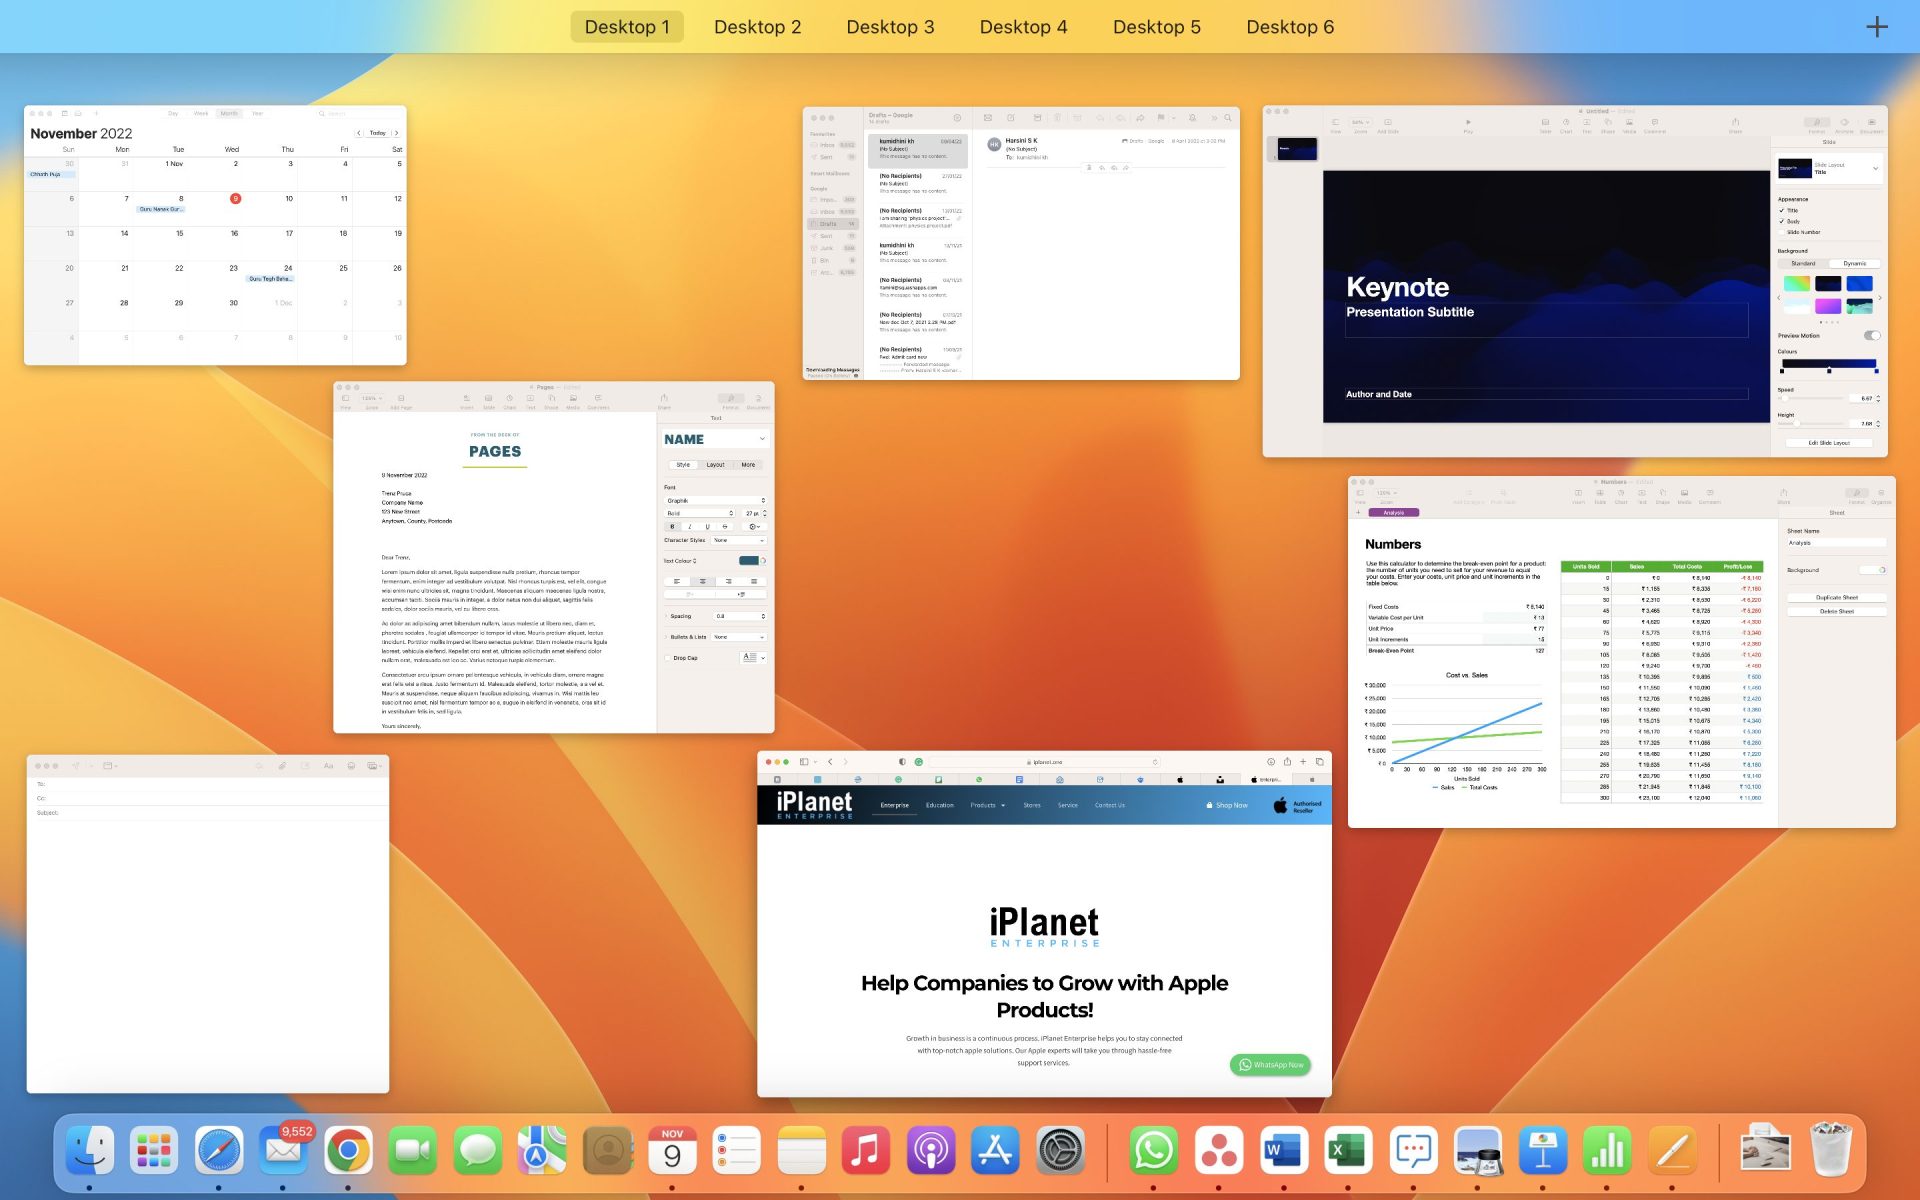This screenshot has width=1920, height=1200.
Task: Enable Slide Number checkbox in Keynote
Action: click(x=1782, y=232)
